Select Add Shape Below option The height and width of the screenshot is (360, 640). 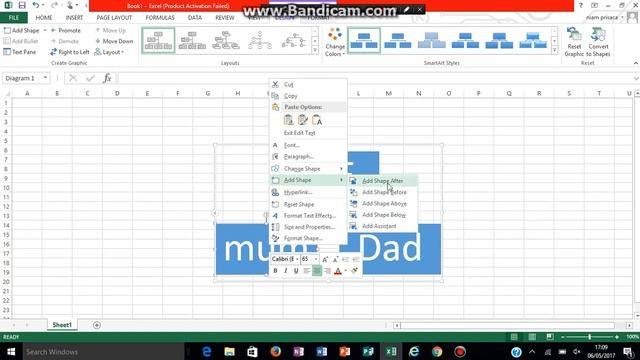383,215
